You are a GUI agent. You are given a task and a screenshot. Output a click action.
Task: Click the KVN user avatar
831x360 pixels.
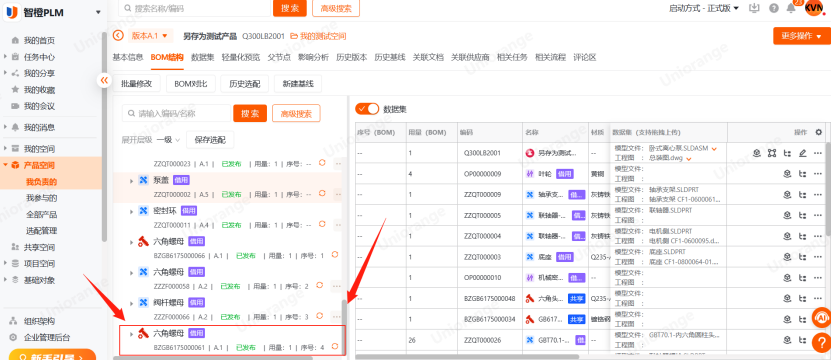pos(814,7)
